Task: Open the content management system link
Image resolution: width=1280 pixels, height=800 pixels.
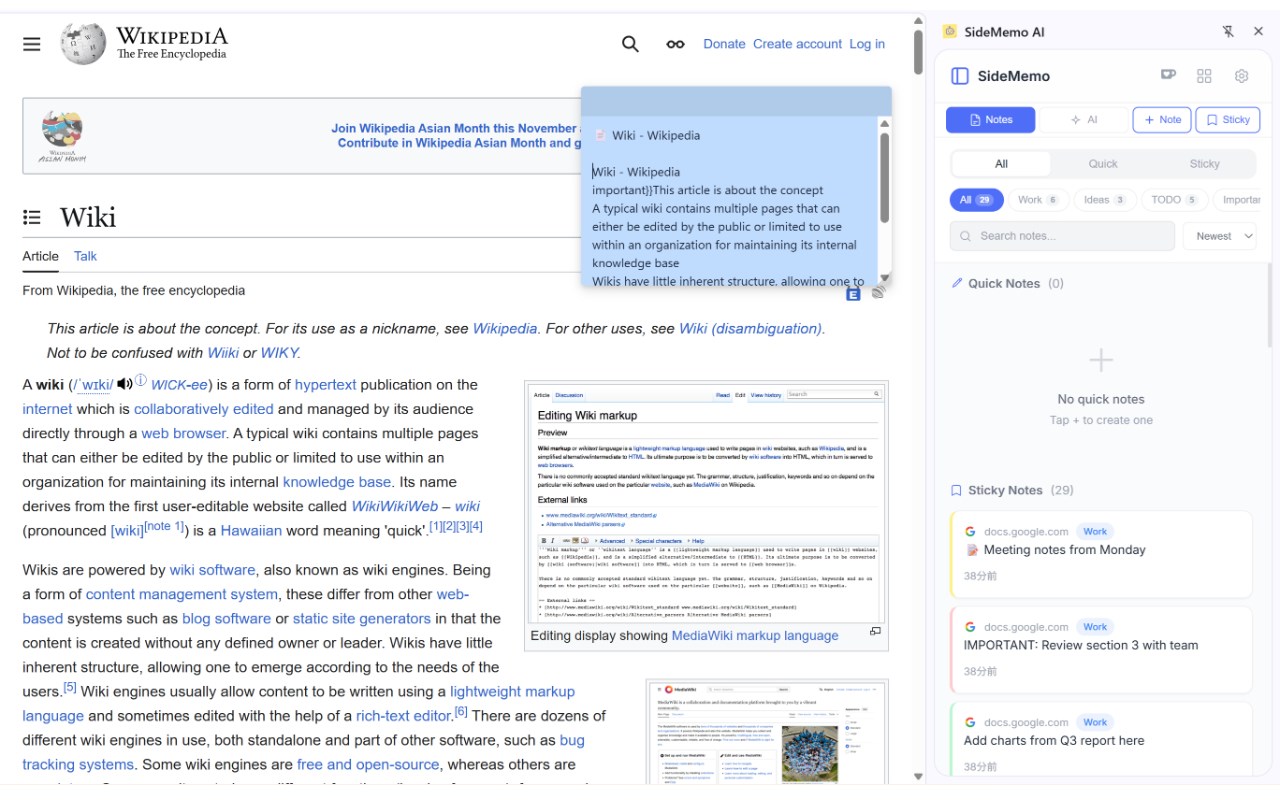Action: pos(182,594)
